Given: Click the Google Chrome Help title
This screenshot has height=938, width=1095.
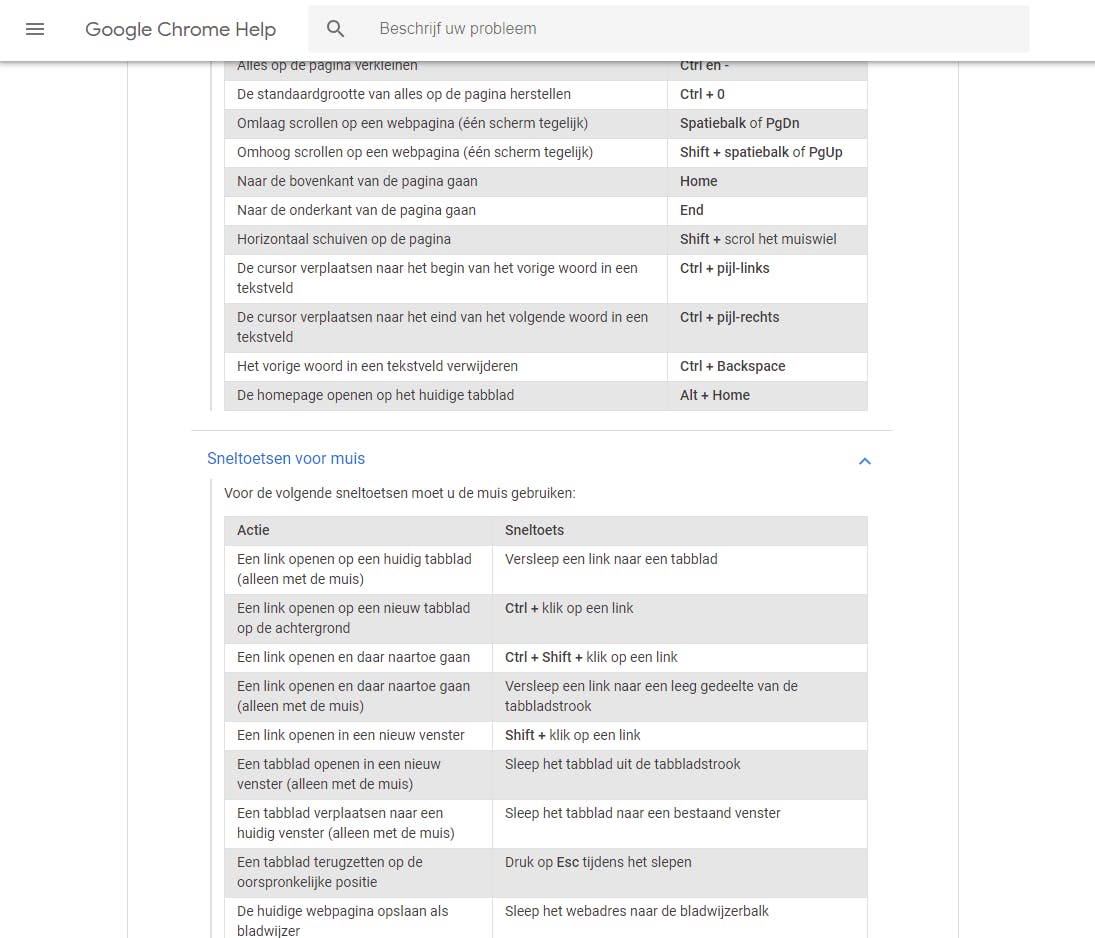Looking at the screenshot, I should (x=180, y=29).
